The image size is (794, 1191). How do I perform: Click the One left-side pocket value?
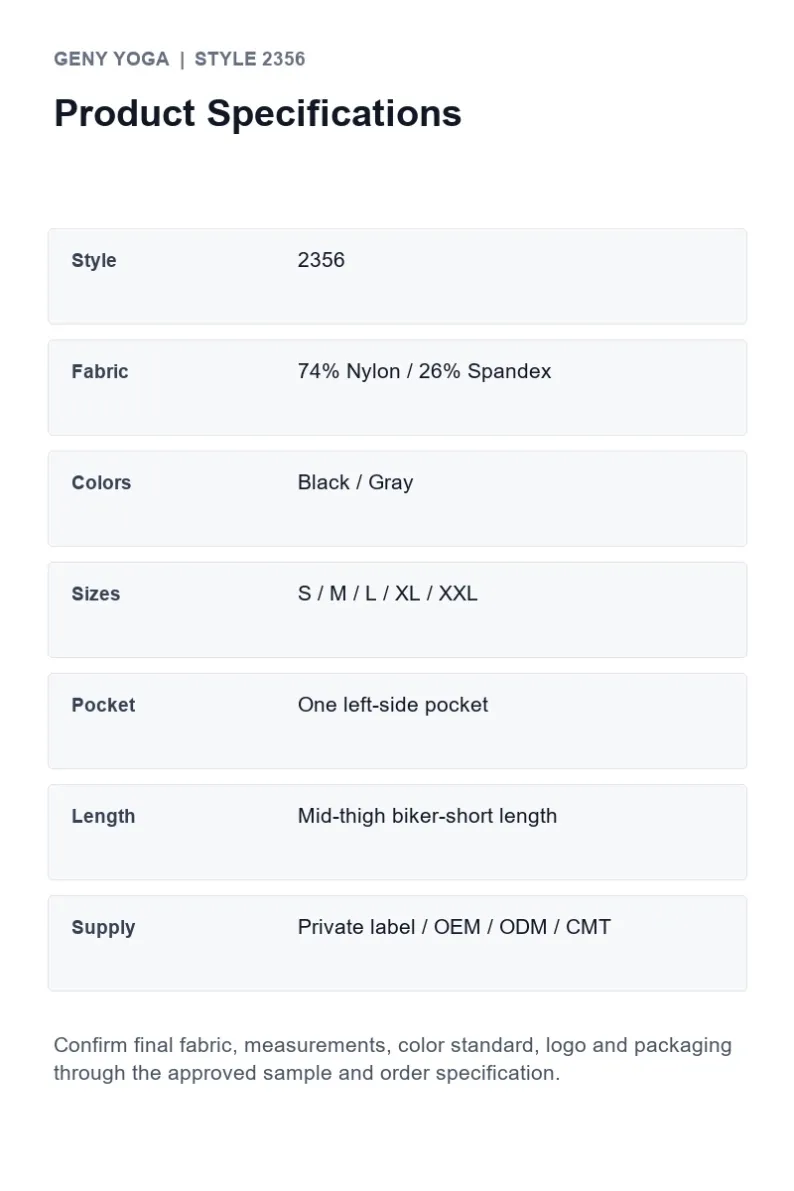pyautogui.click(x=393, y=705)
